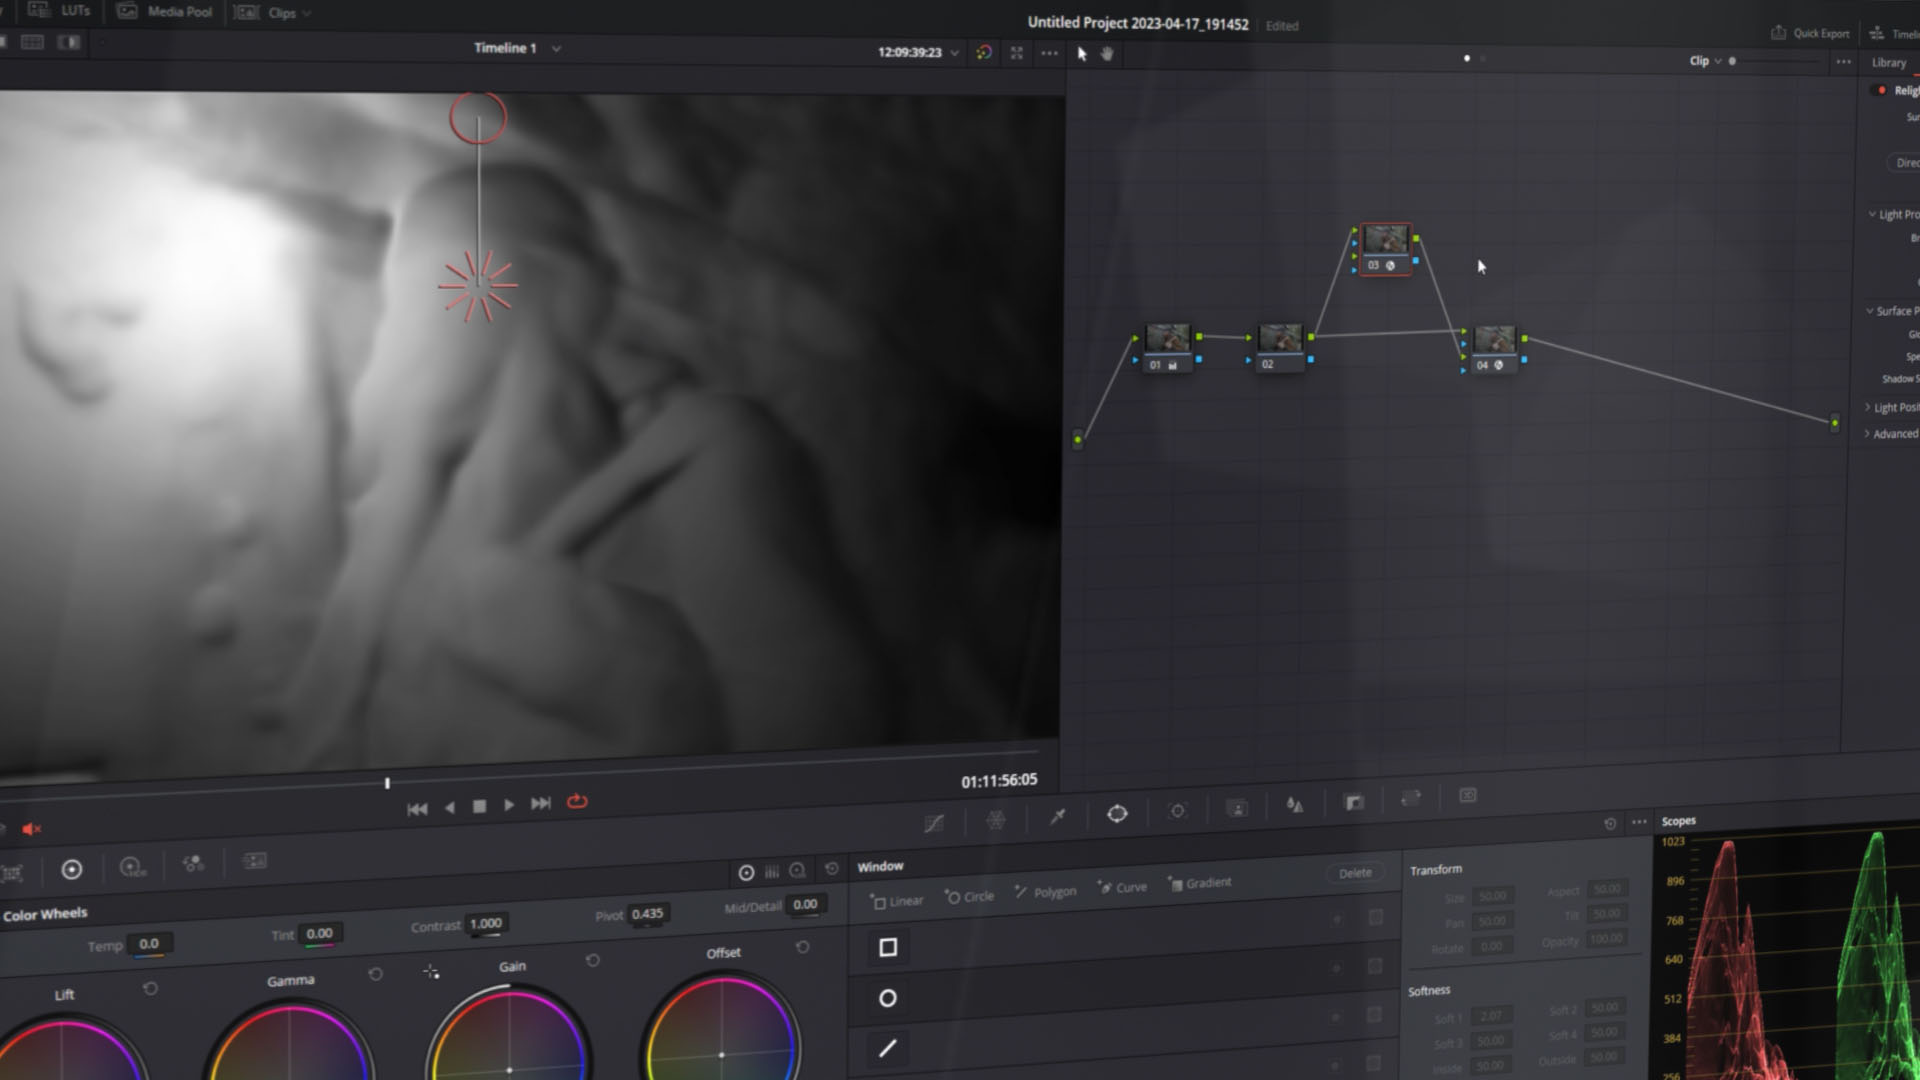Open node editor three-dot options menu
The width and height of the screenshot is (1920, 1080).
click(1843, 62)
